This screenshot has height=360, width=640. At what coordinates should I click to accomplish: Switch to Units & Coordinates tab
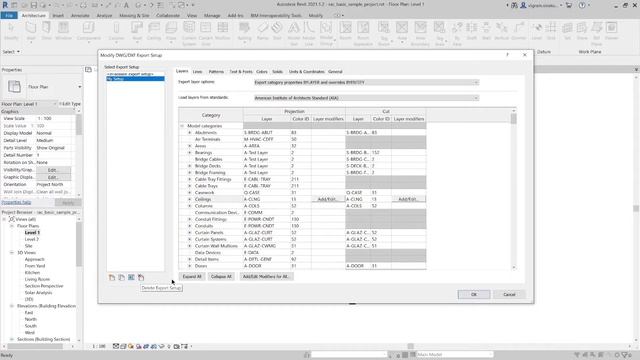point(307,72)
